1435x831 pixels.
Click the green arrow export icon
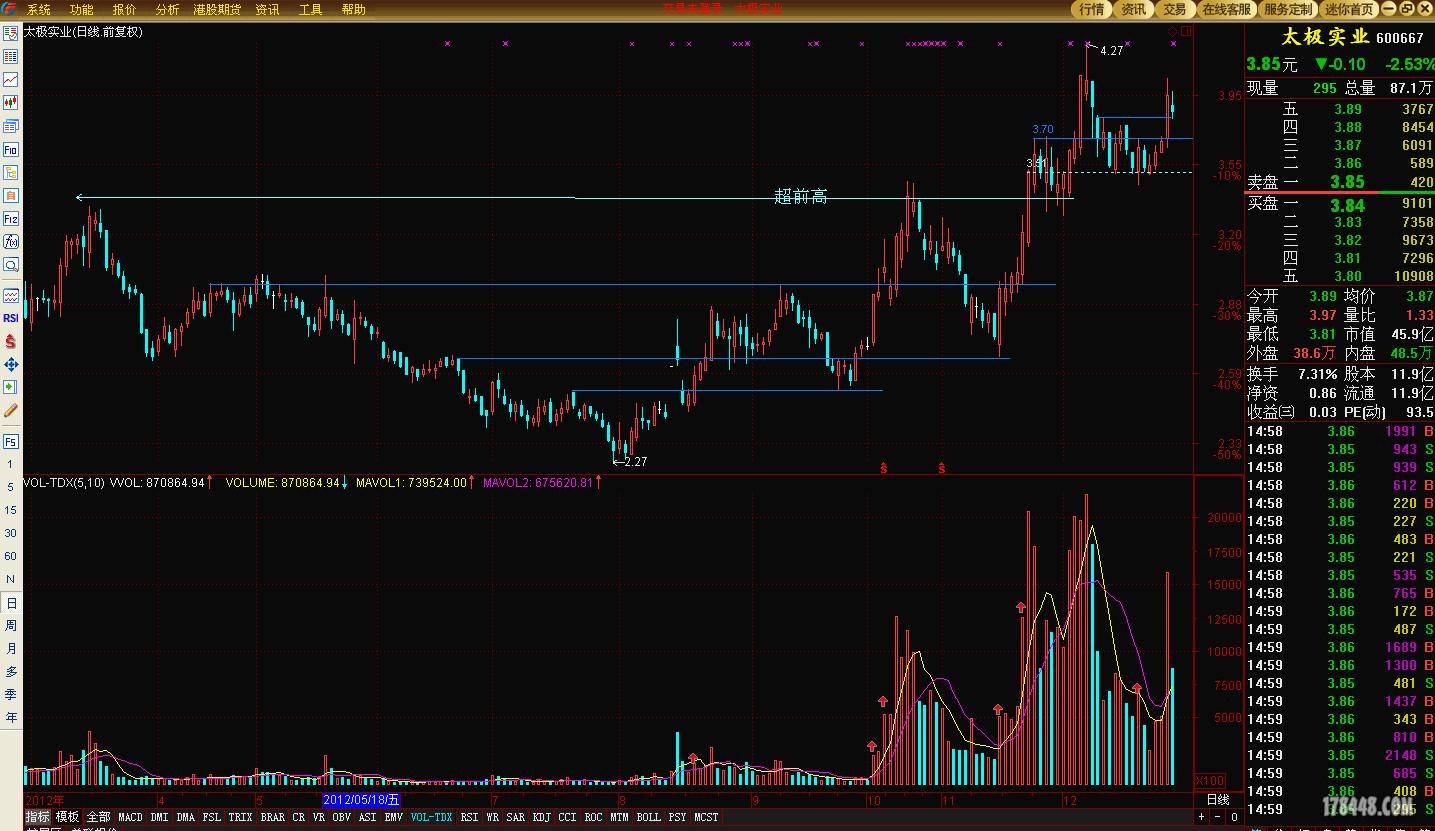[x=11, y=387]
